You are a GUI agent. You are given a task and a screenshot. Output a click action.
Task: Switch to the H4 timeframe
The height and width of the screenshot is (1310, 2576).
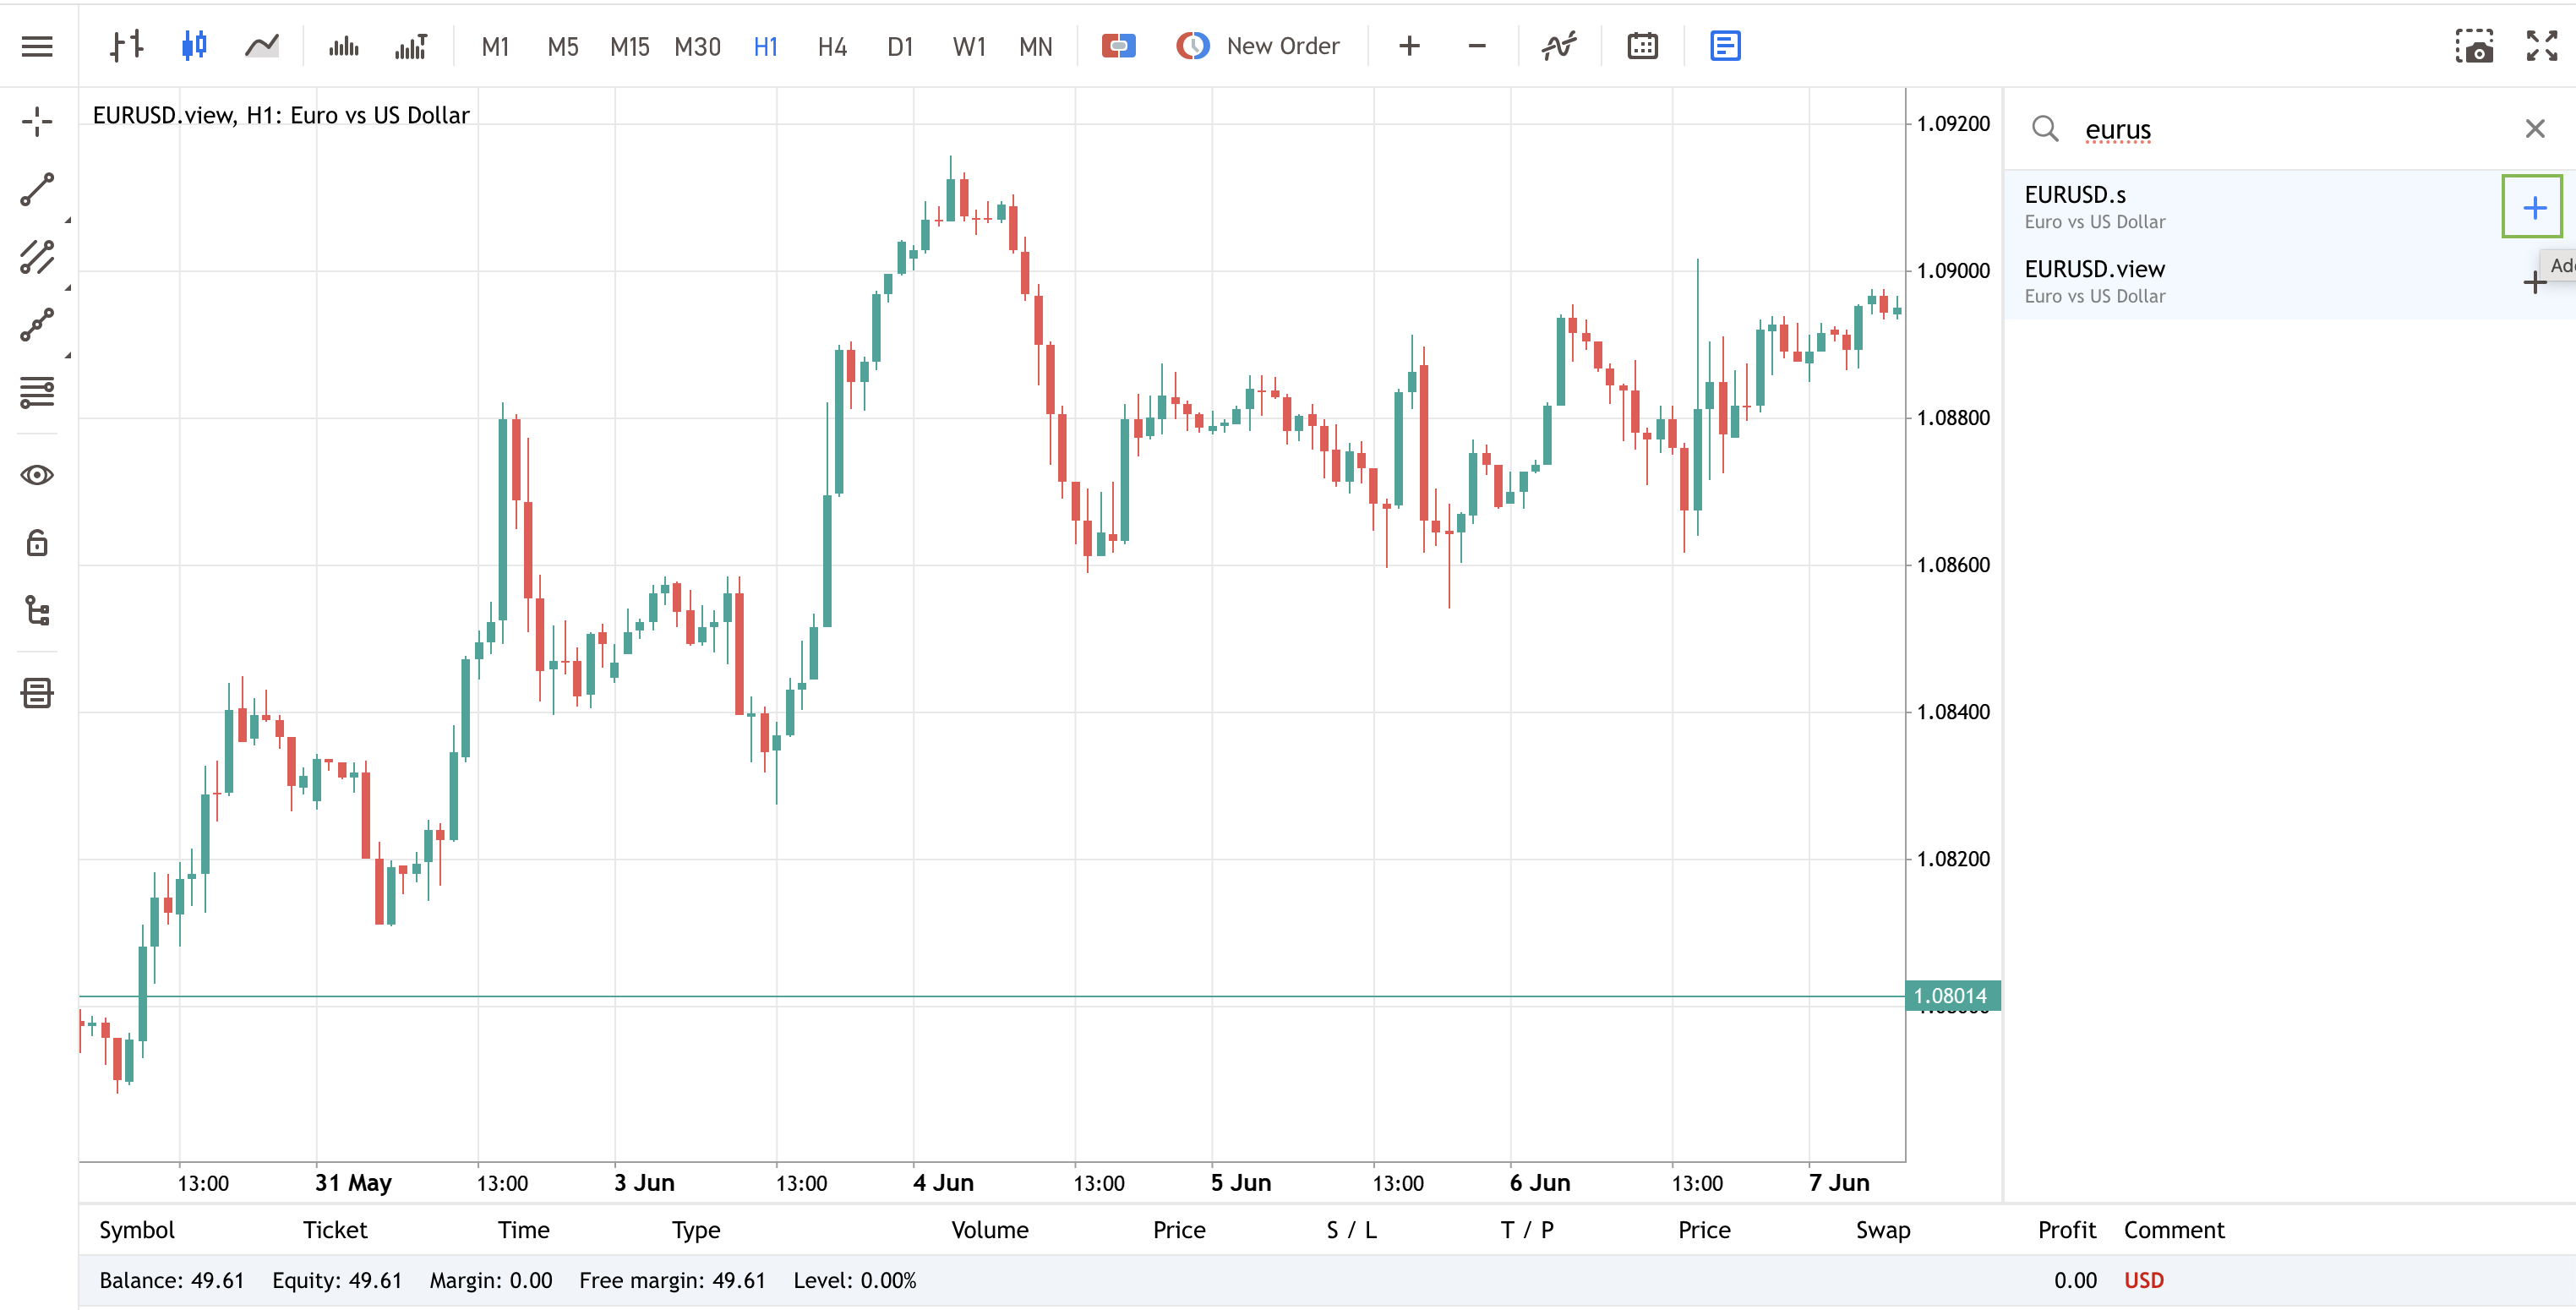pyautogui.click(x=832, y=46)
